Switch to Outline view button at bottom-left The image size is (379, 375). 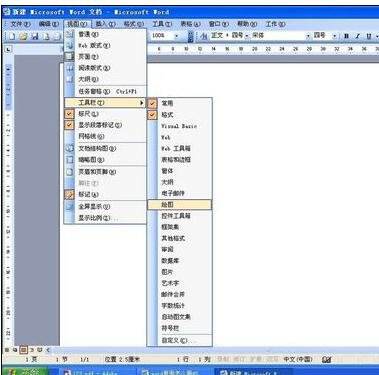coord(32,350)
